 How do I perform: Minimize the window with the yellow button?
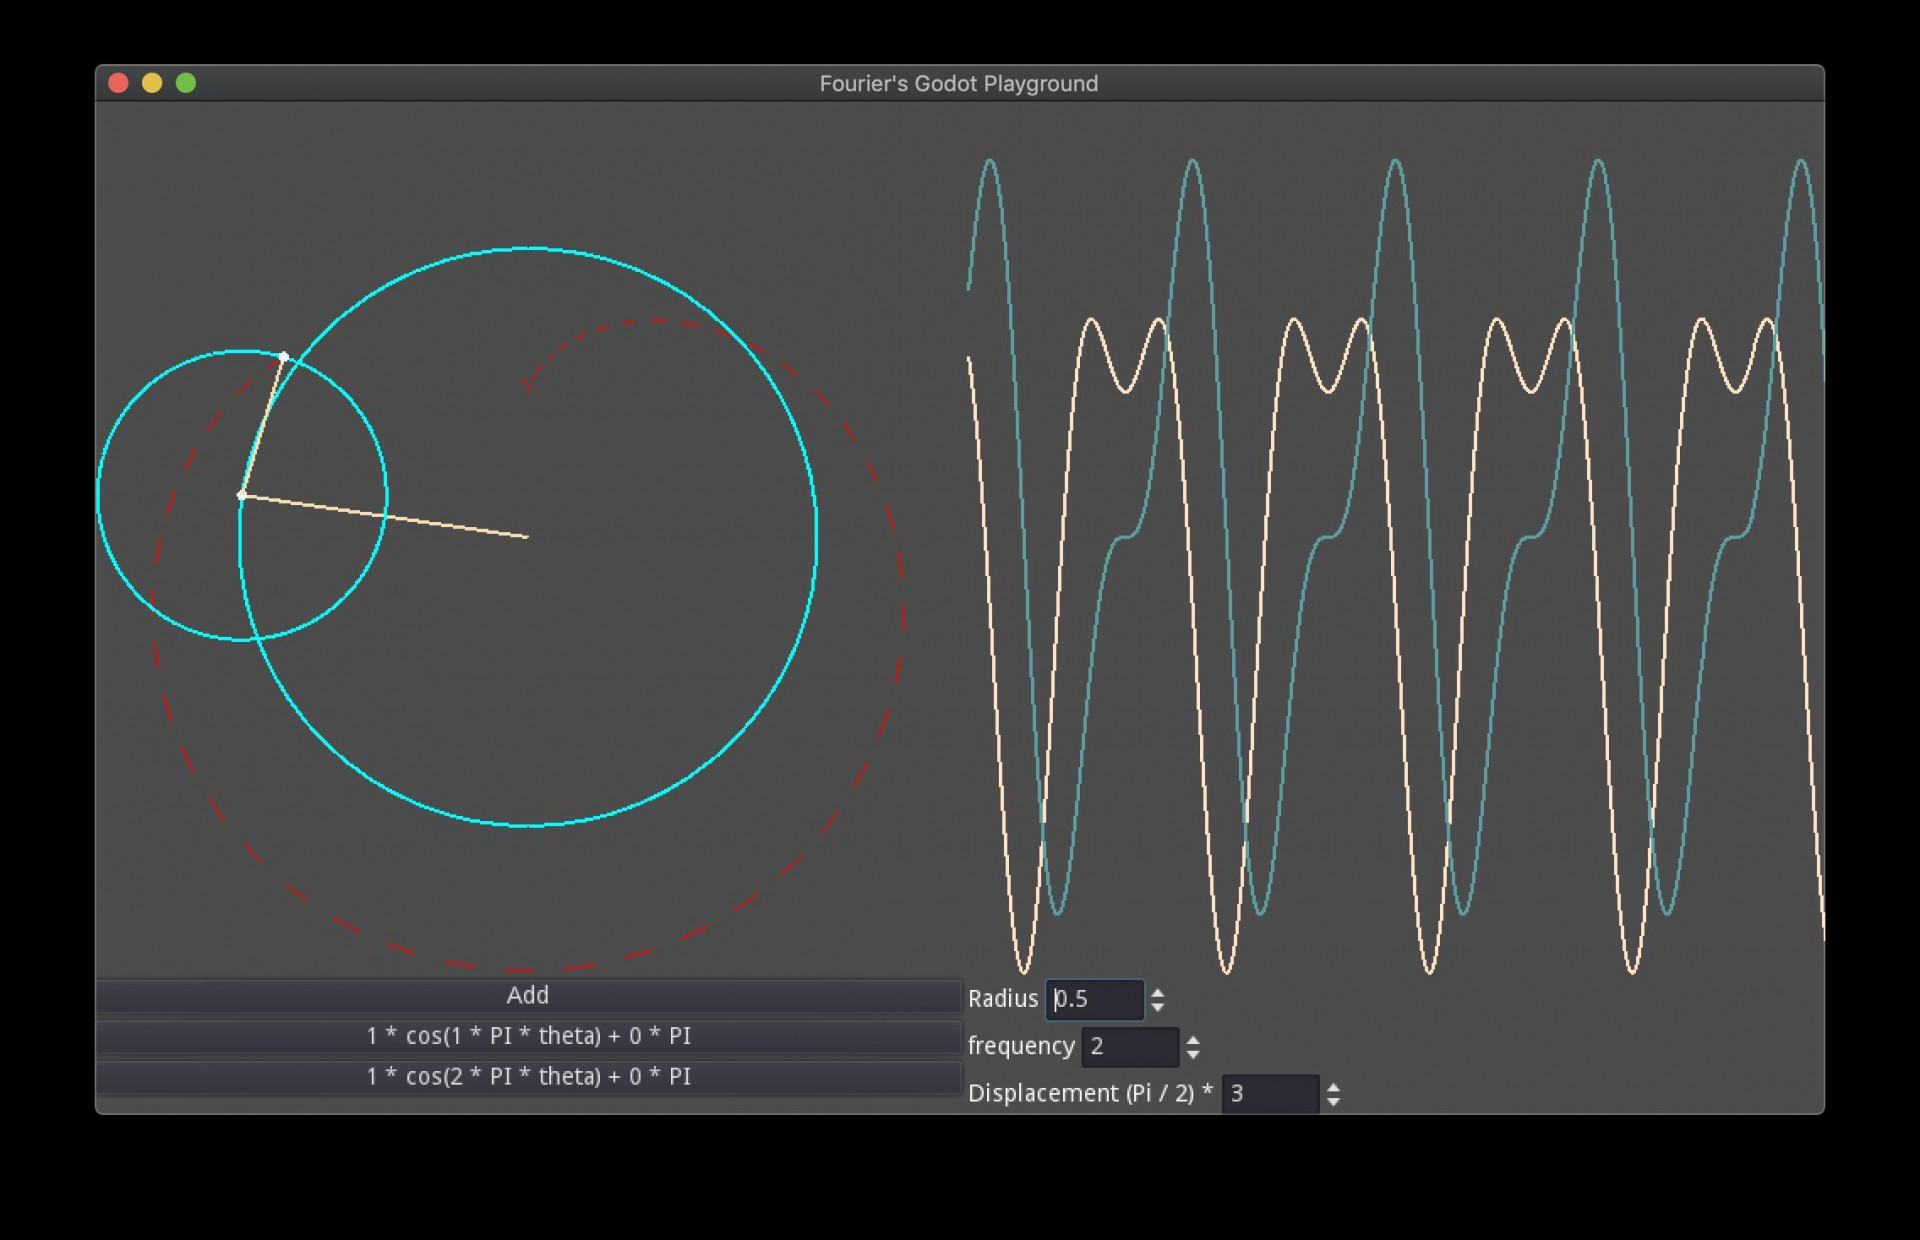pyautogui.click(x=152, y=83)
